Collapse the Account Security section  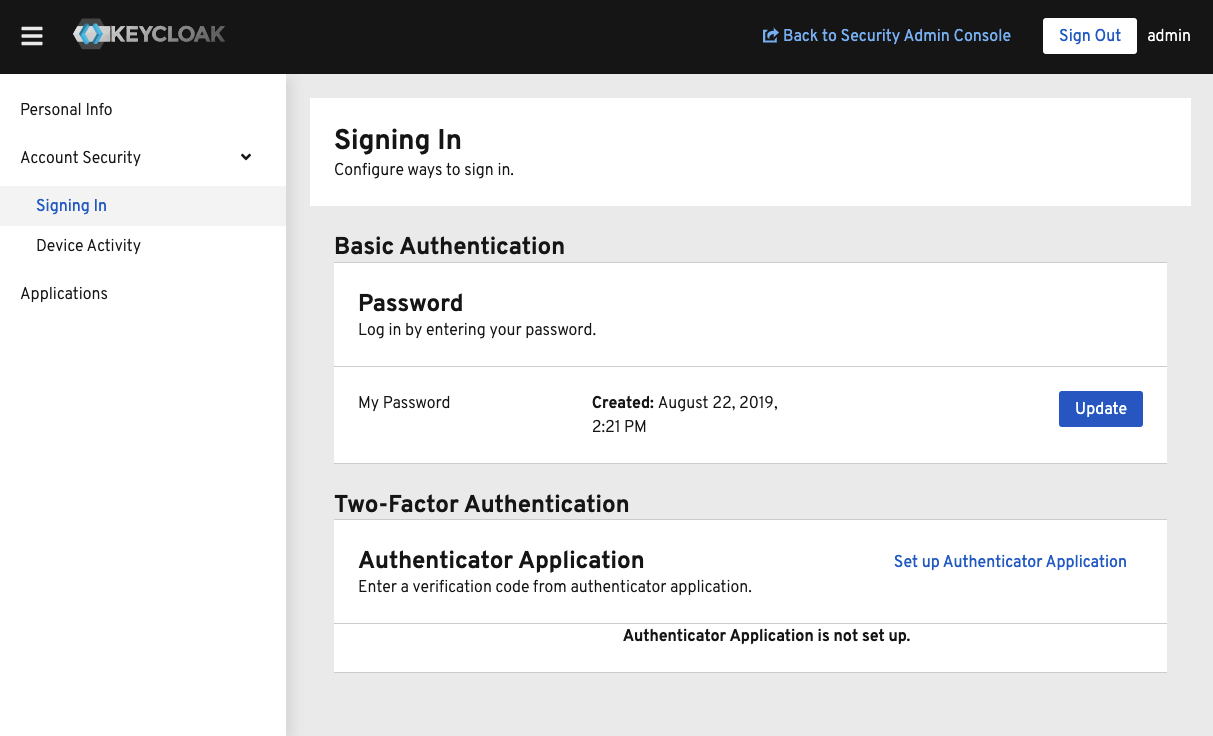click(245, 157)
